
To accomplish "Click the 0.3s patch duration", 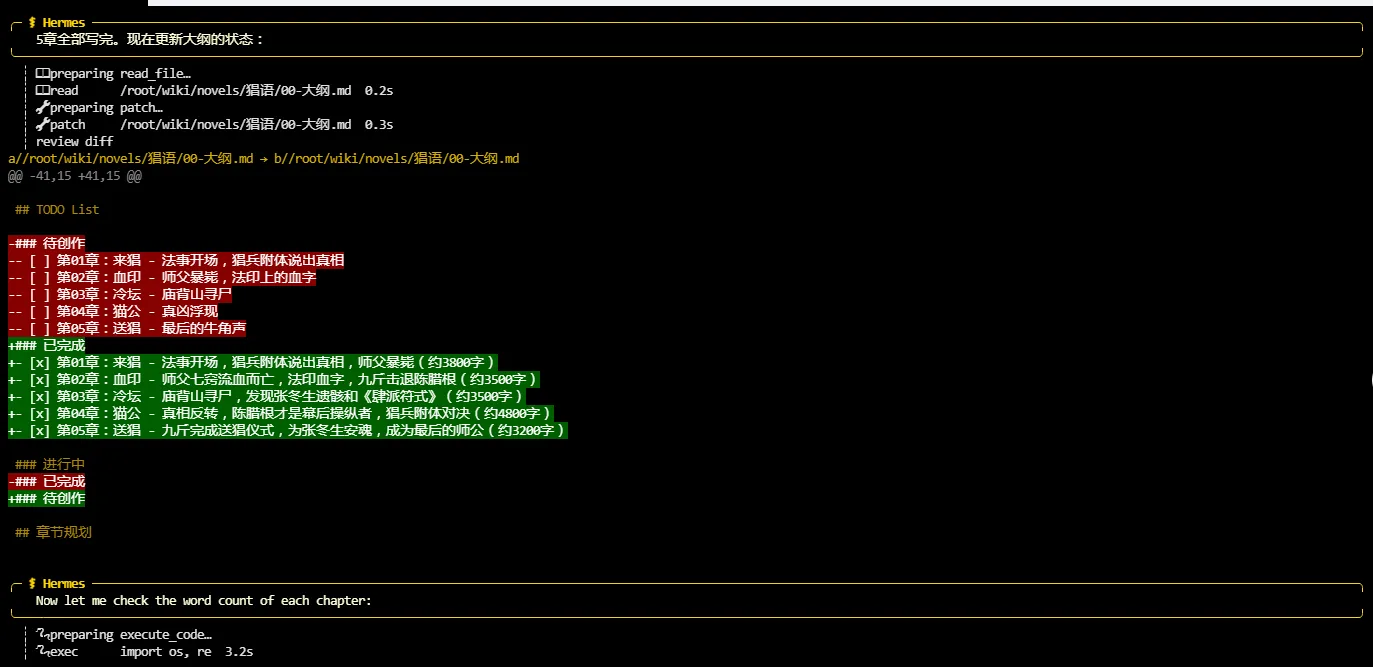I will click(379, 124).
